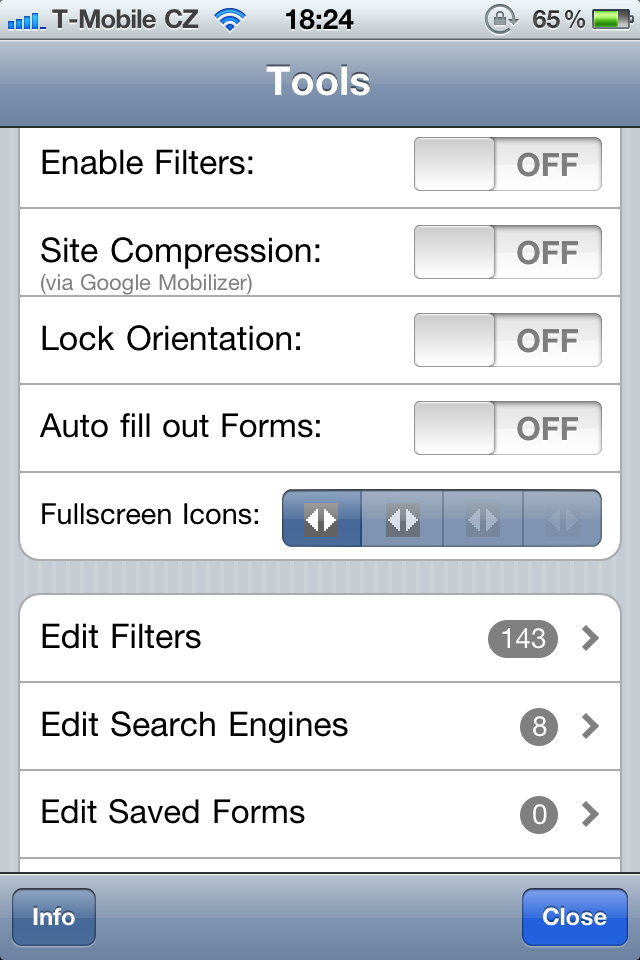
Task: Tap the chevron beside Edit Search Engines
Action: click(x=590, y=726)
